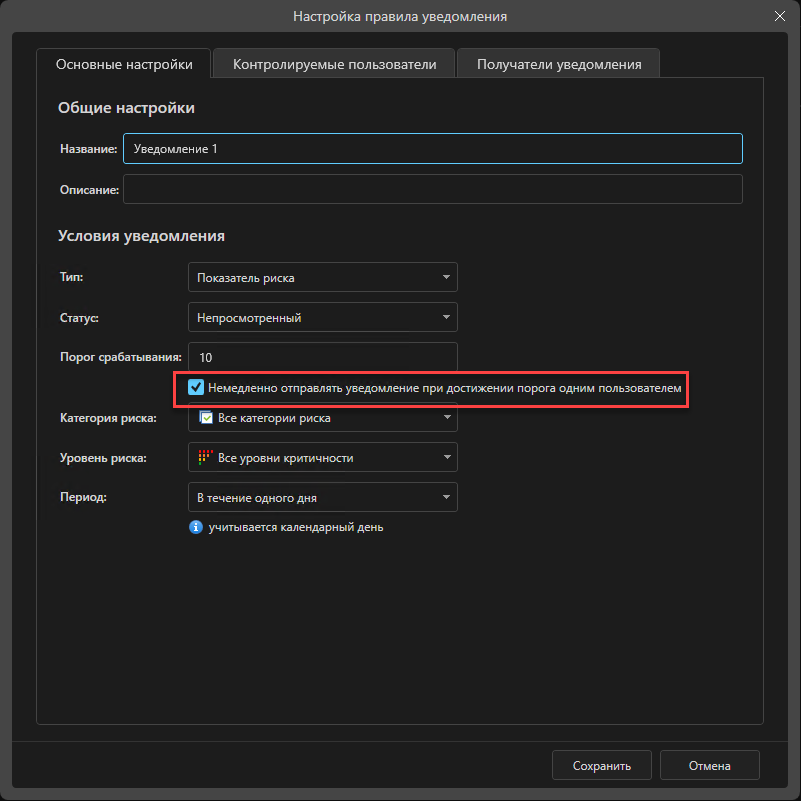The image size is (801, 801).
Task: Click the Отмена button
Action: tap(709, 766)
